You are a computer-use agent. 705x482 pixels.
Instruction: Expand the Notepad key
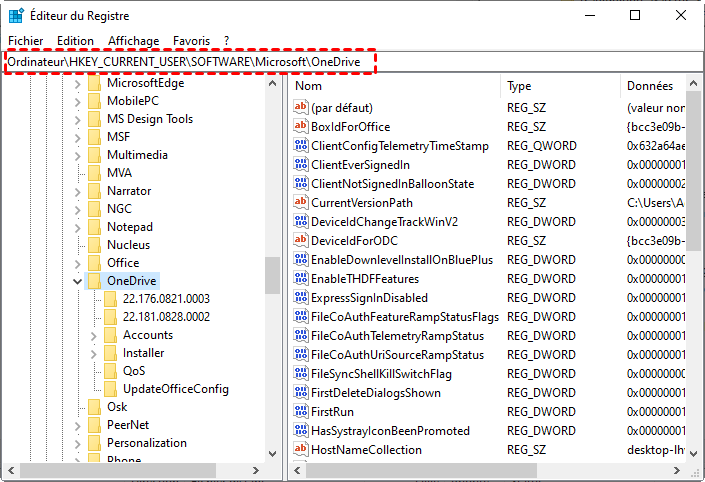tap(77, 228)
